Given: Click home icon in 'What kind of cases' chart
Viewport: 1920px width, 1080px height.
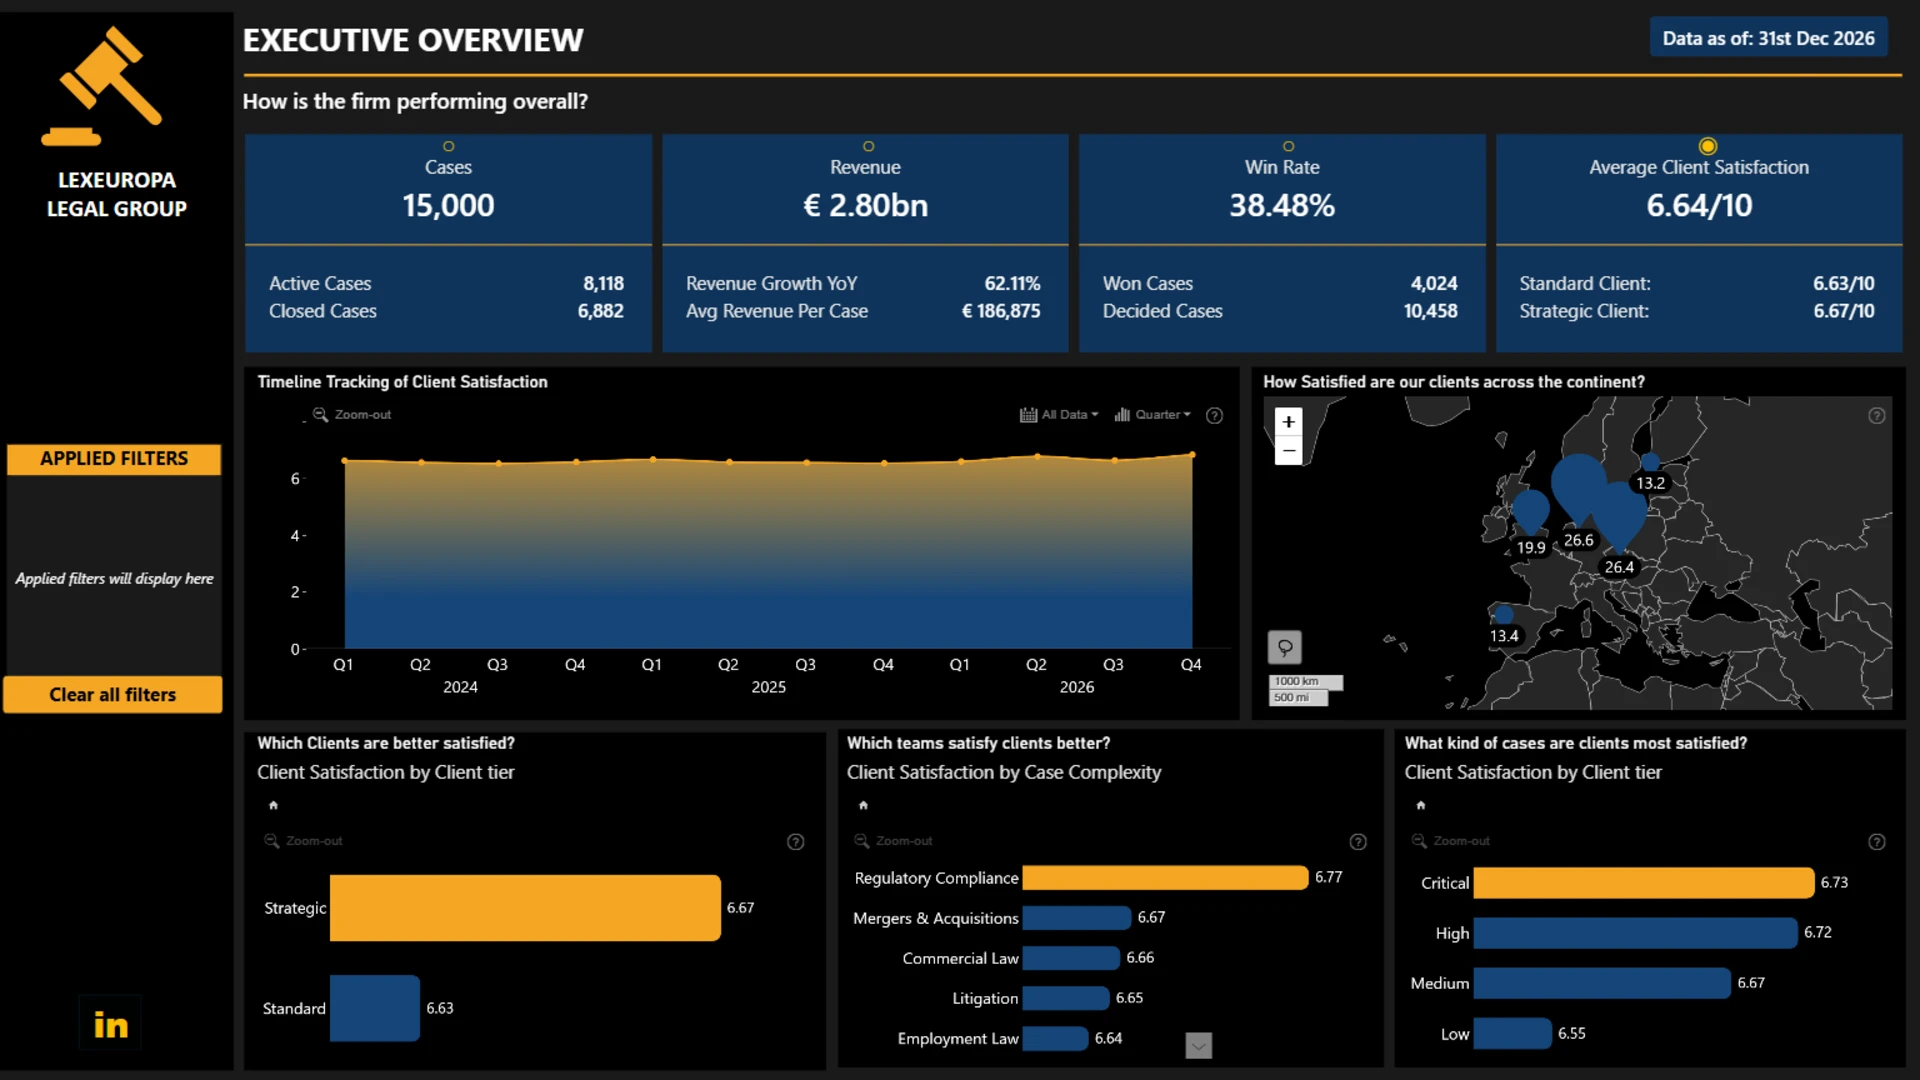Looking at the screenshot, I should [1420, 805].
